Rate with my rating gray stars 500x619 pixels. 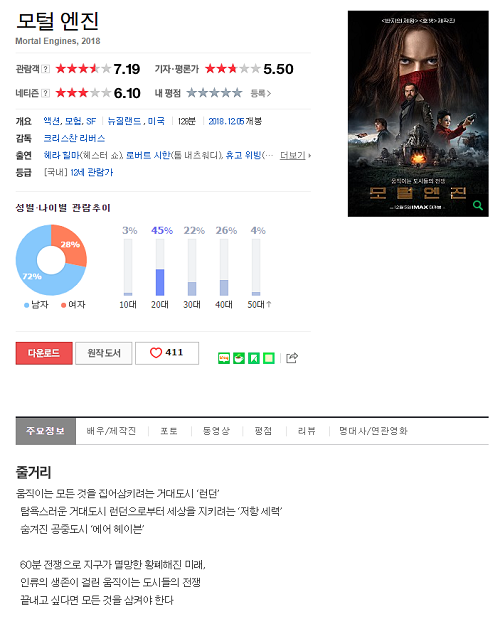click(214, 93)
